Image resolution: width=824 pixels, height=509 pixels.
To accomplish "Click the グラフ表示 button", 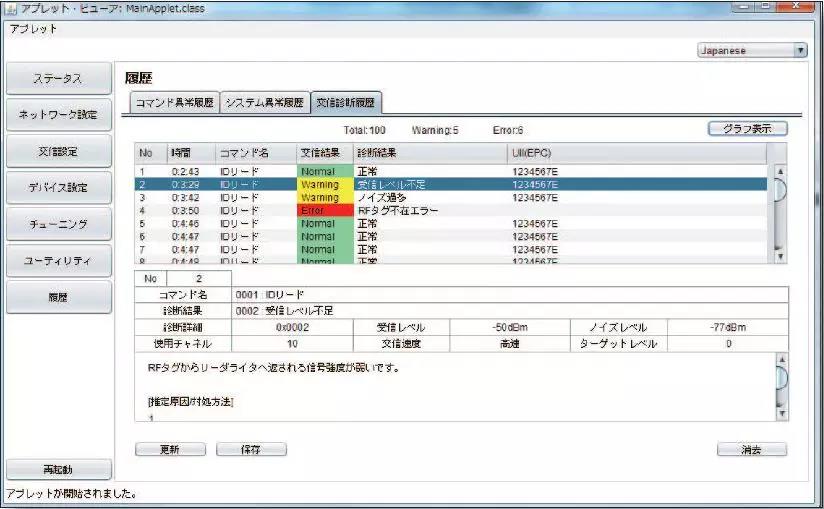I will (x=747, y=129).
